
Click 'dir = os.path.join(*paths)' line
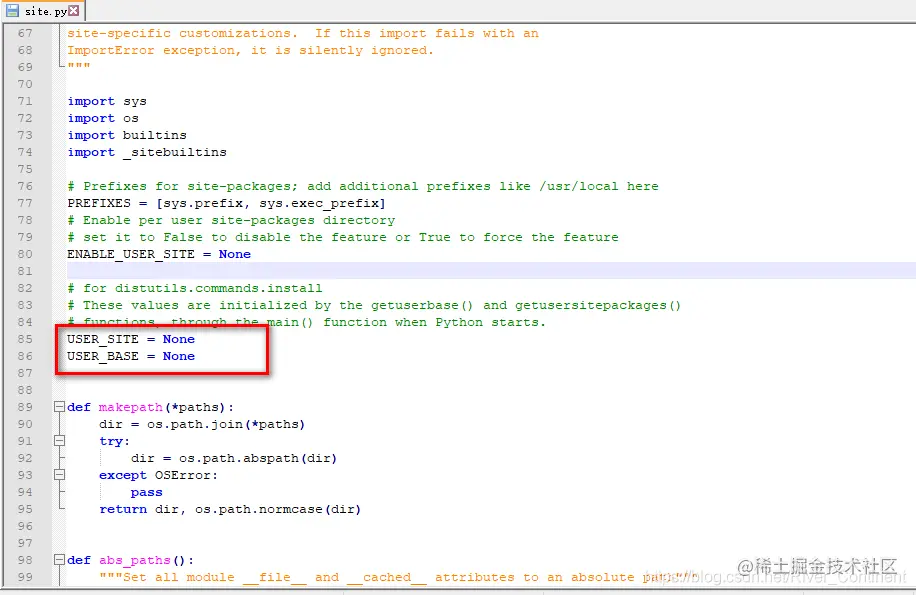[x=202, y=424]
